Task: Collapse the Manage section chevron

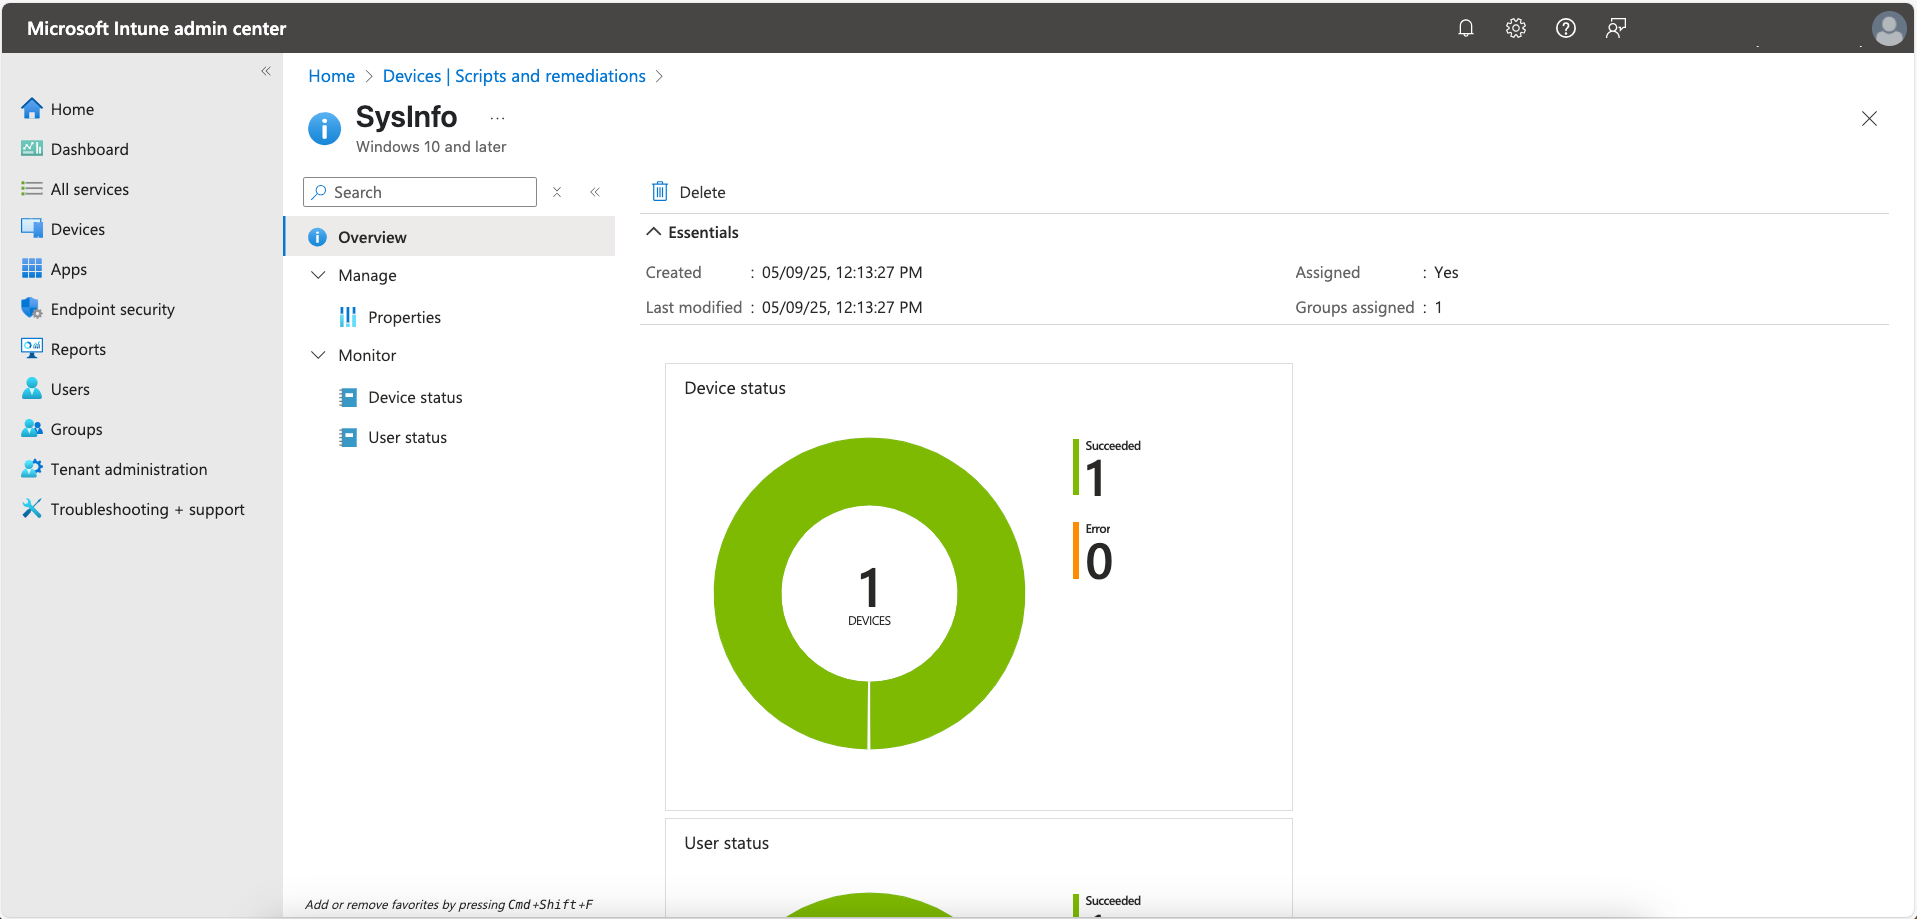Action: coord(318,274)
